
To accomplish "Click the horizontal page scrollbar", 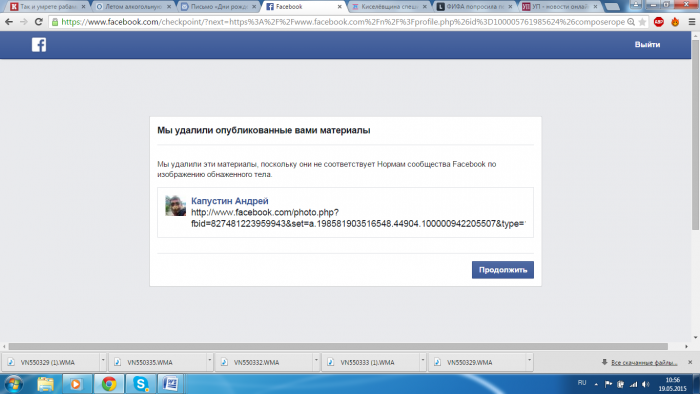I will point(338,346).
